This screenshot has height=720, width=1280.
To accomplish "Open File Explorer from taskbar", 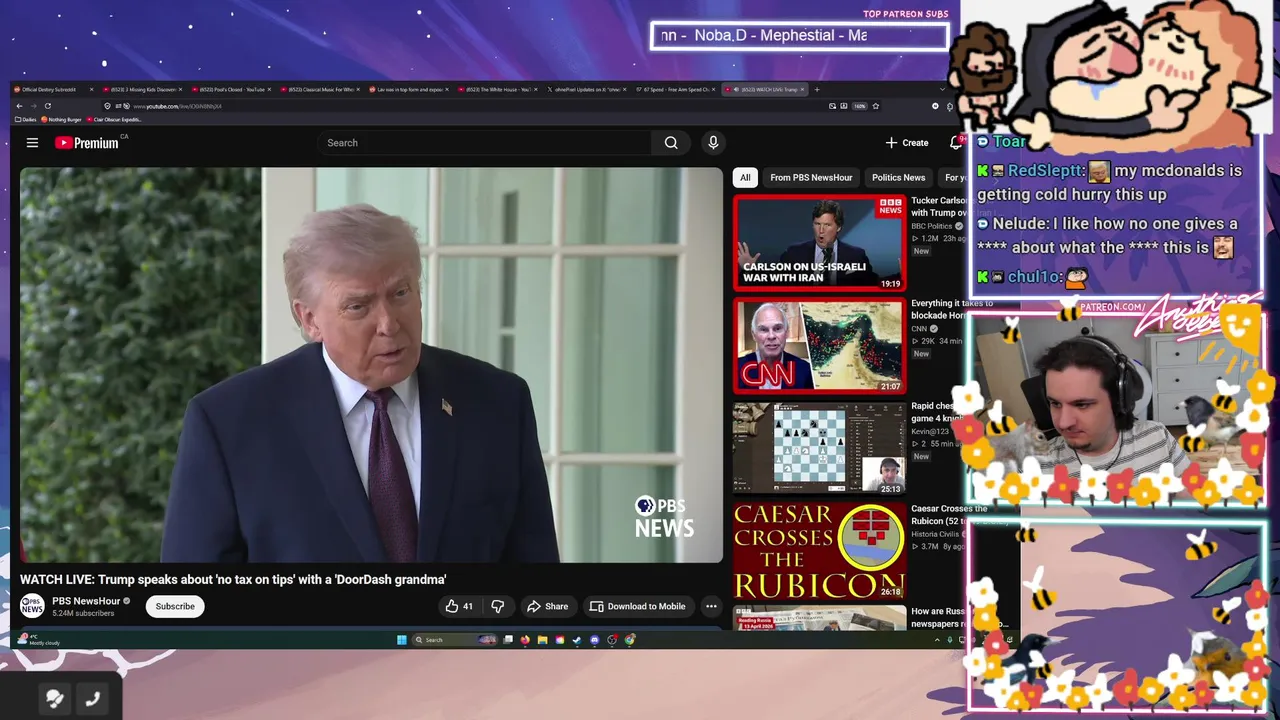I will click(543, 640).
